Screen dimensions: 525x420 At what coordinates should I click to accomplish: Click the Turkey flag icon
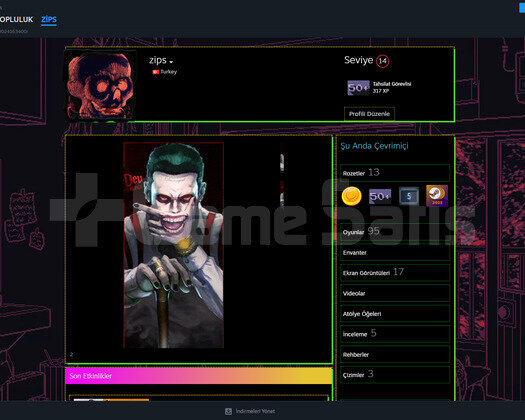coord(155,72)
